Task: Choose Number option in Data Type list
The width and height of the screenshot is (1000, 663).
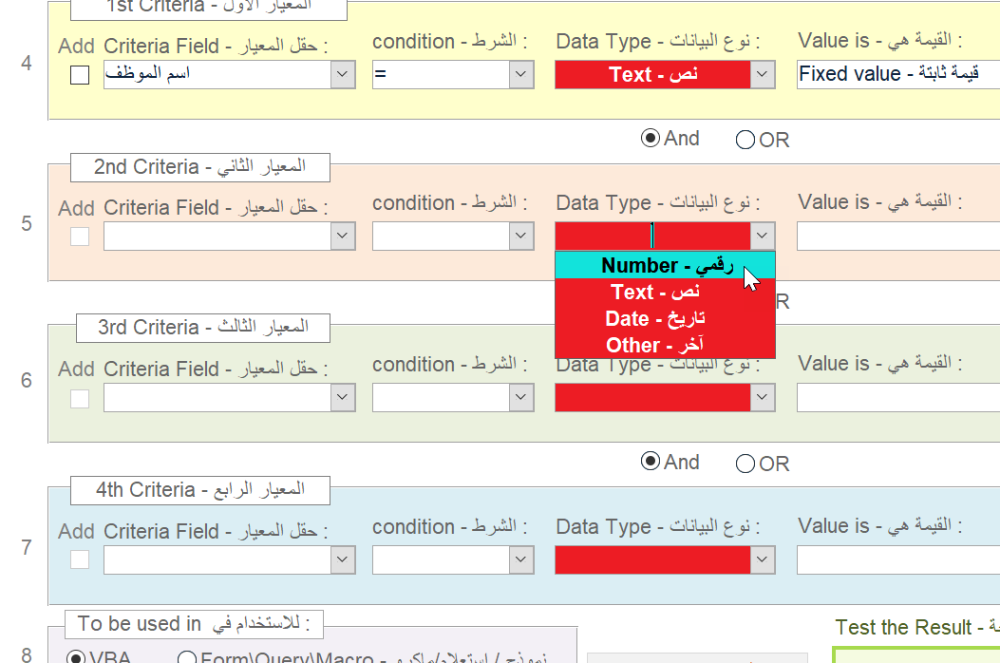Action: point(665,265)
